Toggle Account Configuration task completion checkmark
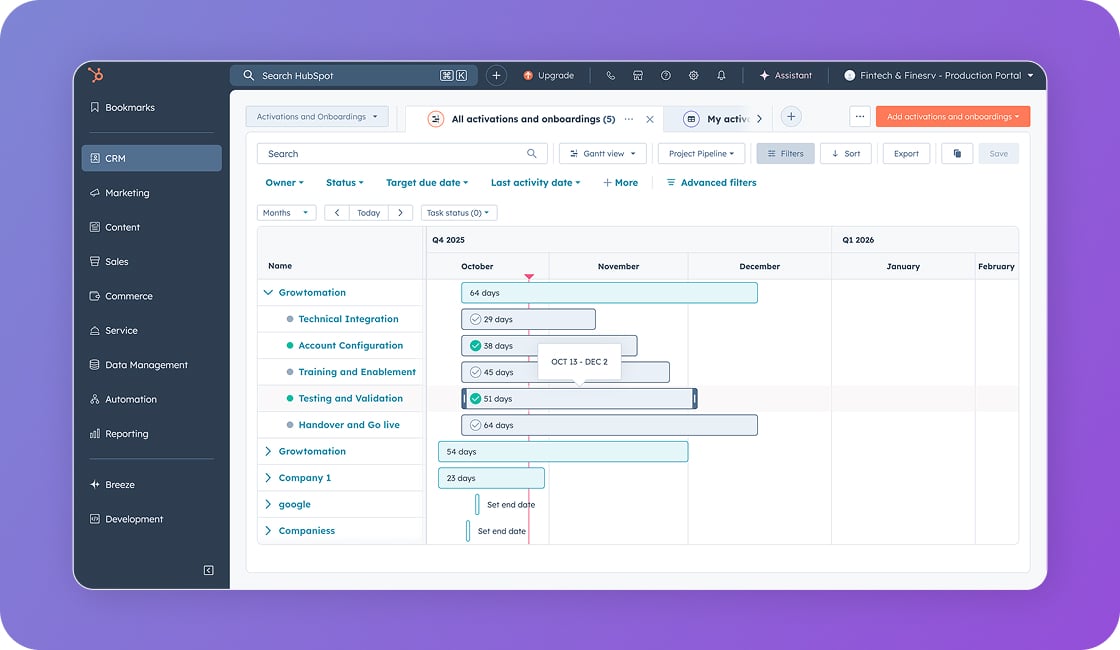The width and height of the screenshot is (1120, 650). [x=475, y=346]
